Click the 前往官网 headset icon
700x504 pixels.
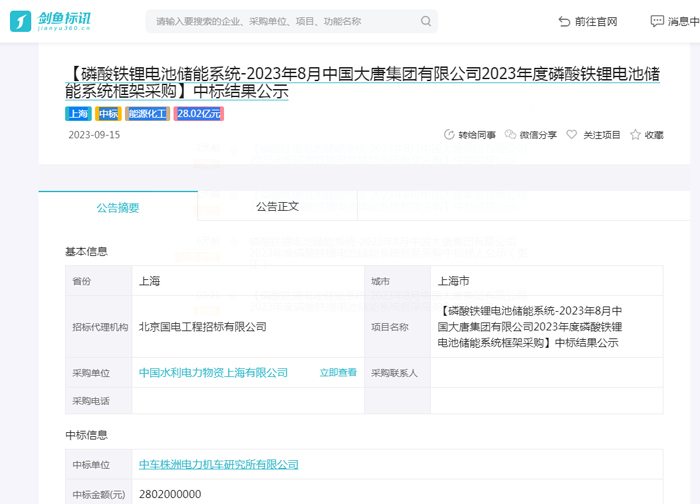564,21
